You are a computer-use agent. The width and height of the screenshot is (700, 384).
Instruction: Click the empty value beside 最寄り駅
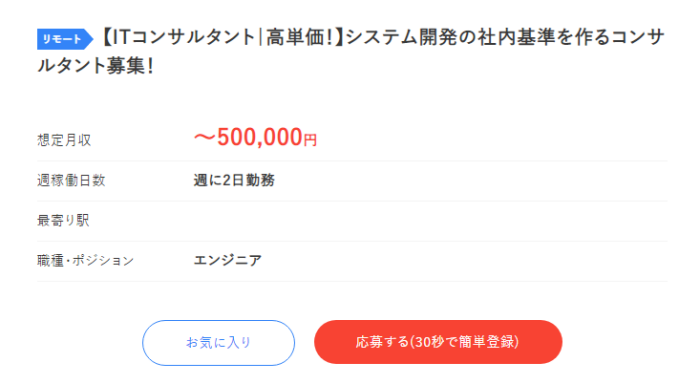pyautogui.click(x=430, y=221)
